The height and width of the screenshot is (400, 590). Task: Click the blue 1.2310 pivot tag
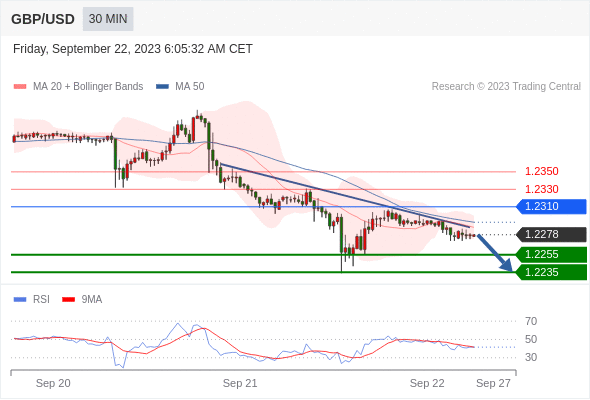pyautogui.click(x=551, y=207)
